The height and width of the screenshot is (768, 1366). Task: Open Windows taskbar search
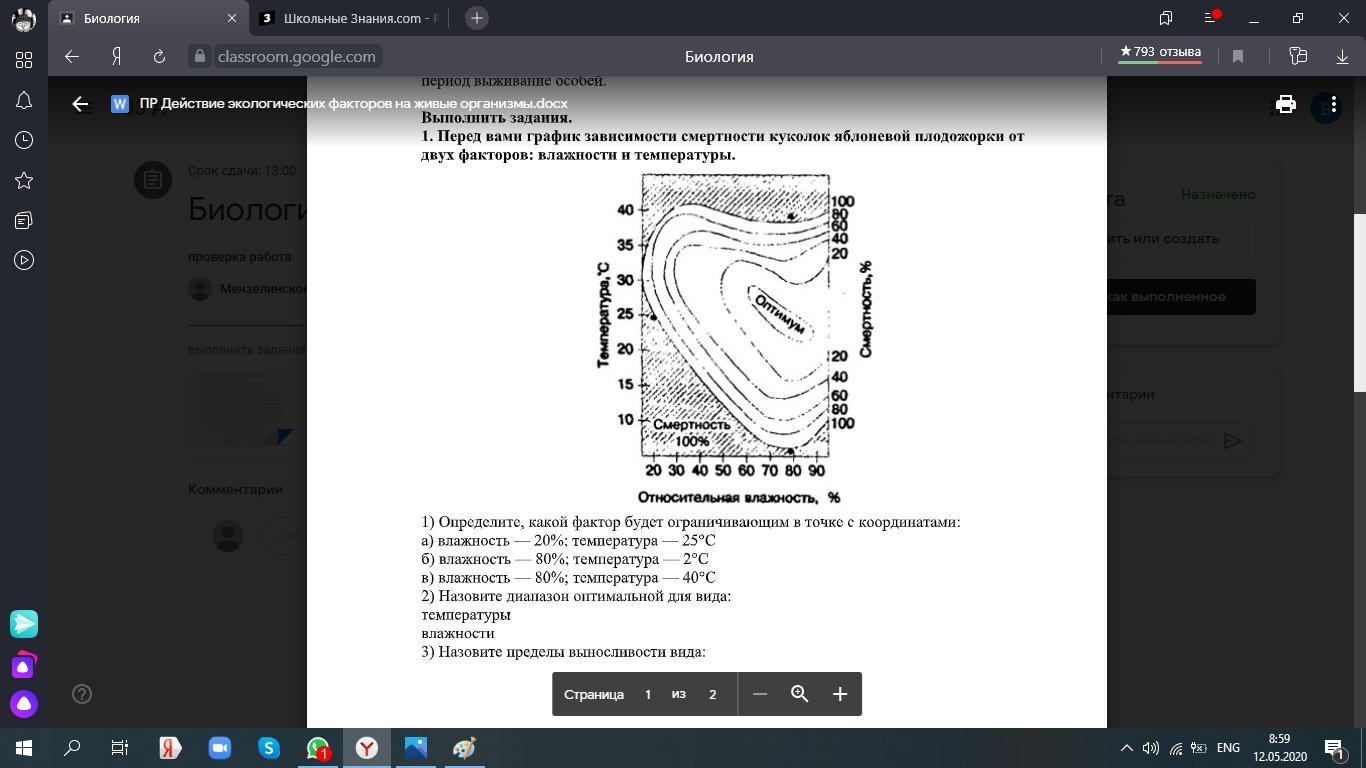coord(72,748)
